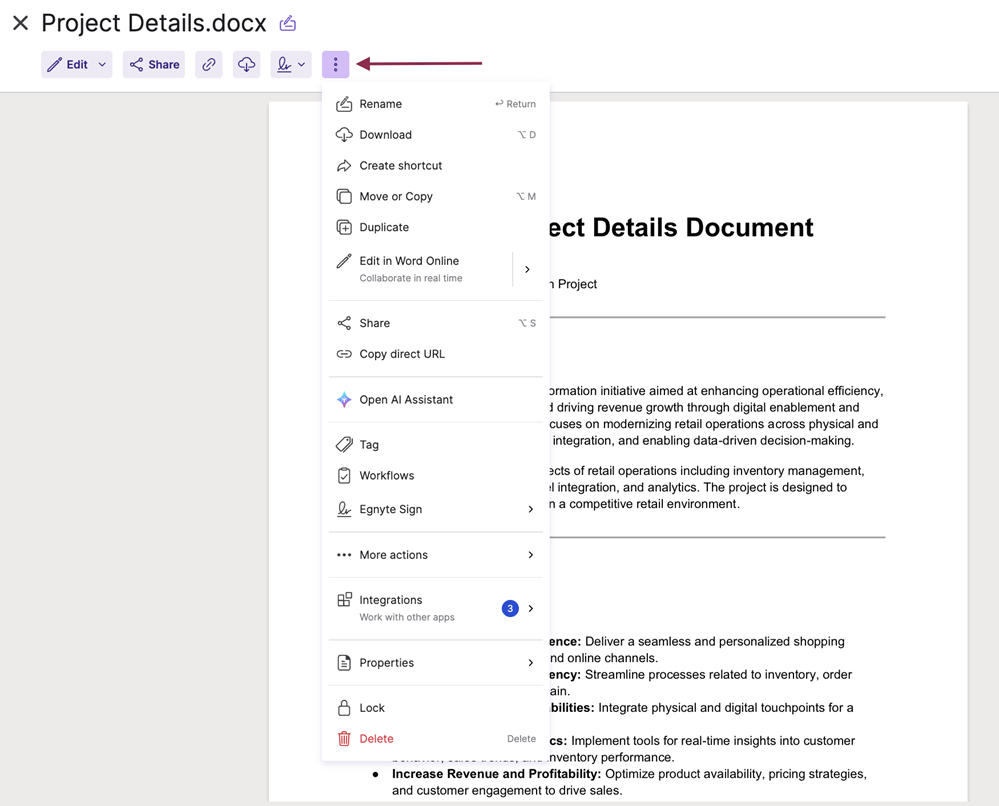Click the red trash can icon

pos(344,739)
